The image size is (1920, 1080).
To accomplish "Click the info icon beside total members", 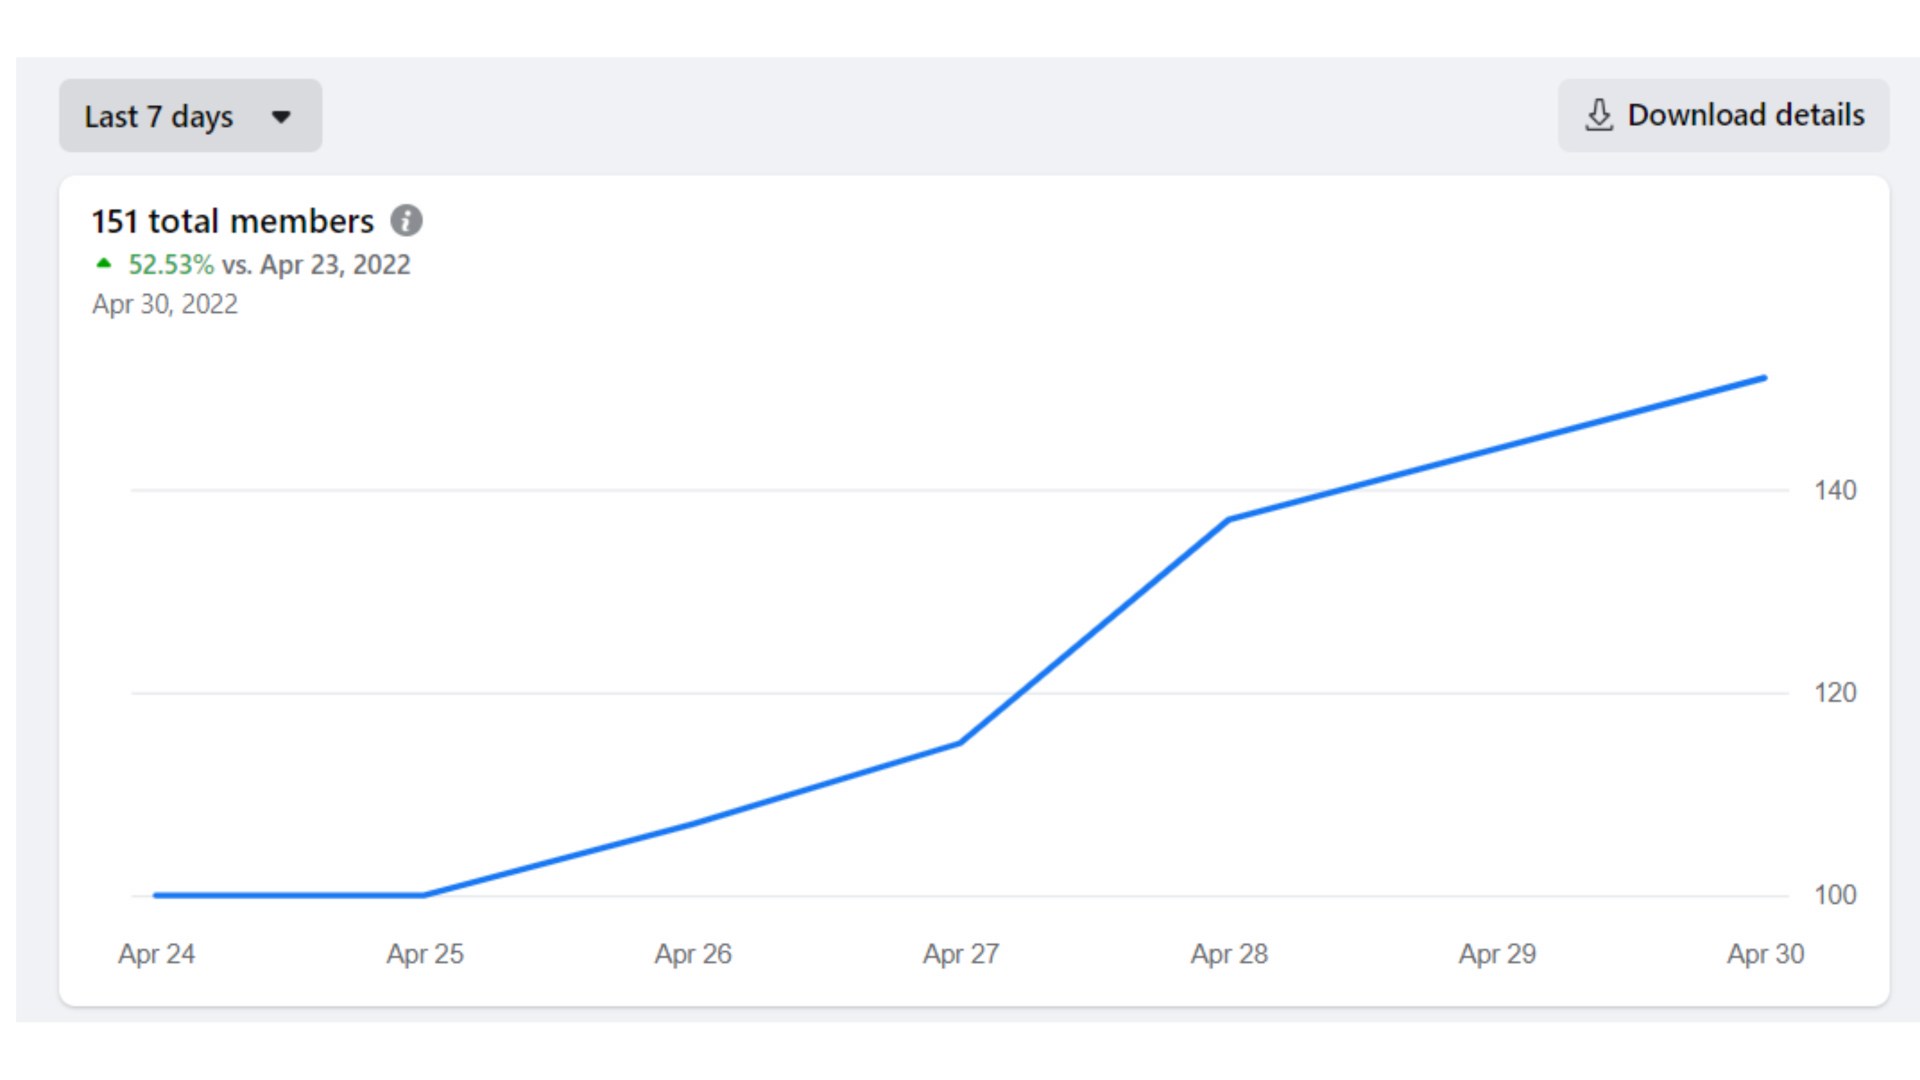I will point(406,220).
